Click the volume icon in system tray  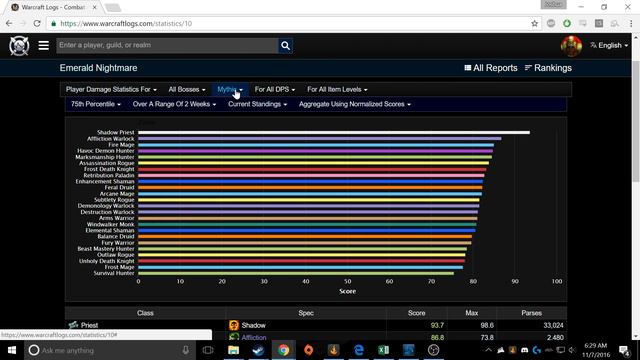point(572,350)
